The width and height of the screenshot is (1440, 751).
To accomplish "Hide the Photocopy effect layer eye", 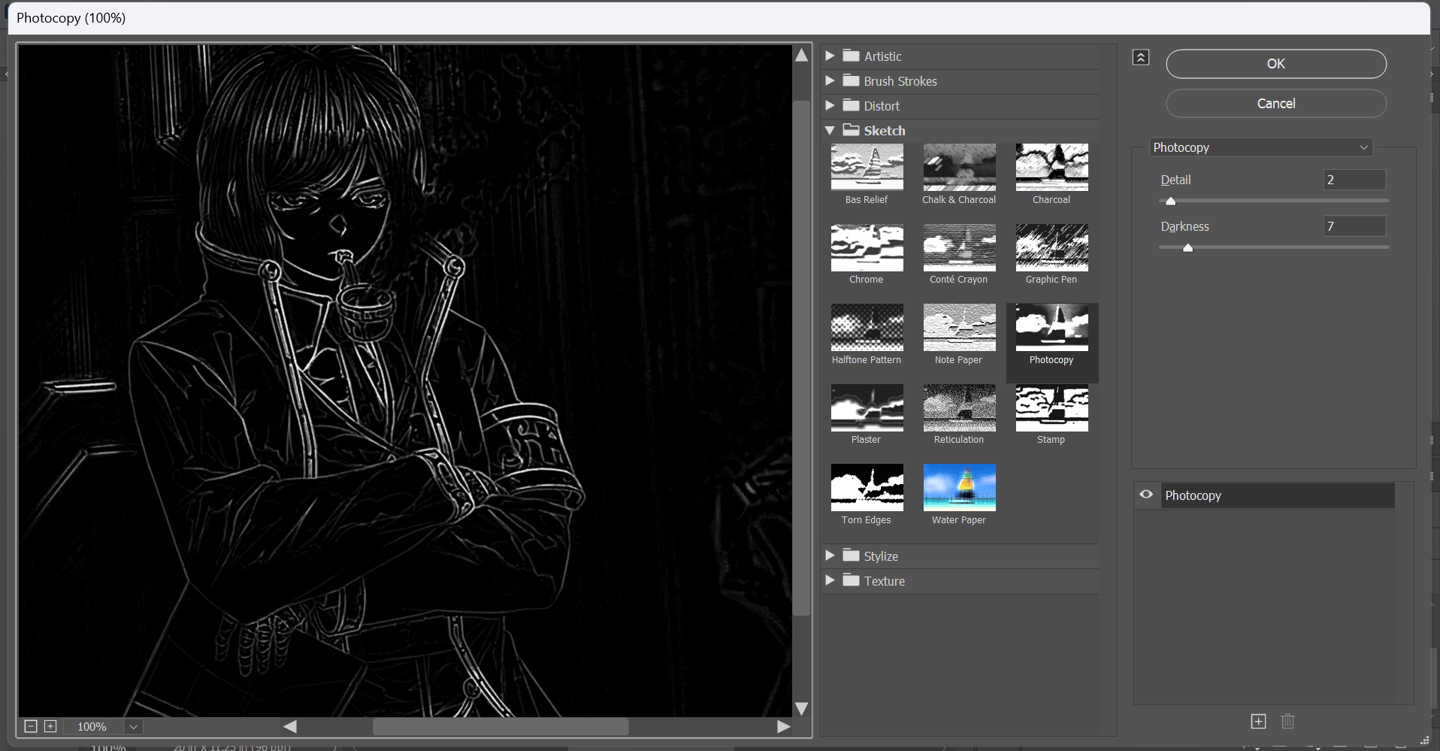I will pyautogui.click(x=1146, y=495).
